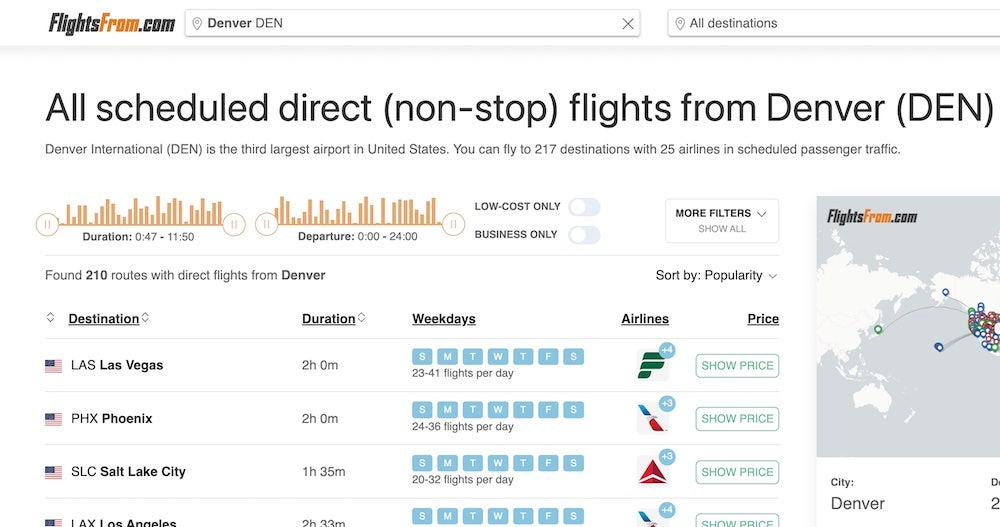Viewport: 1000px width, 527px height.
Task: Clear the Denver DEN origin field
Action: 628,24
